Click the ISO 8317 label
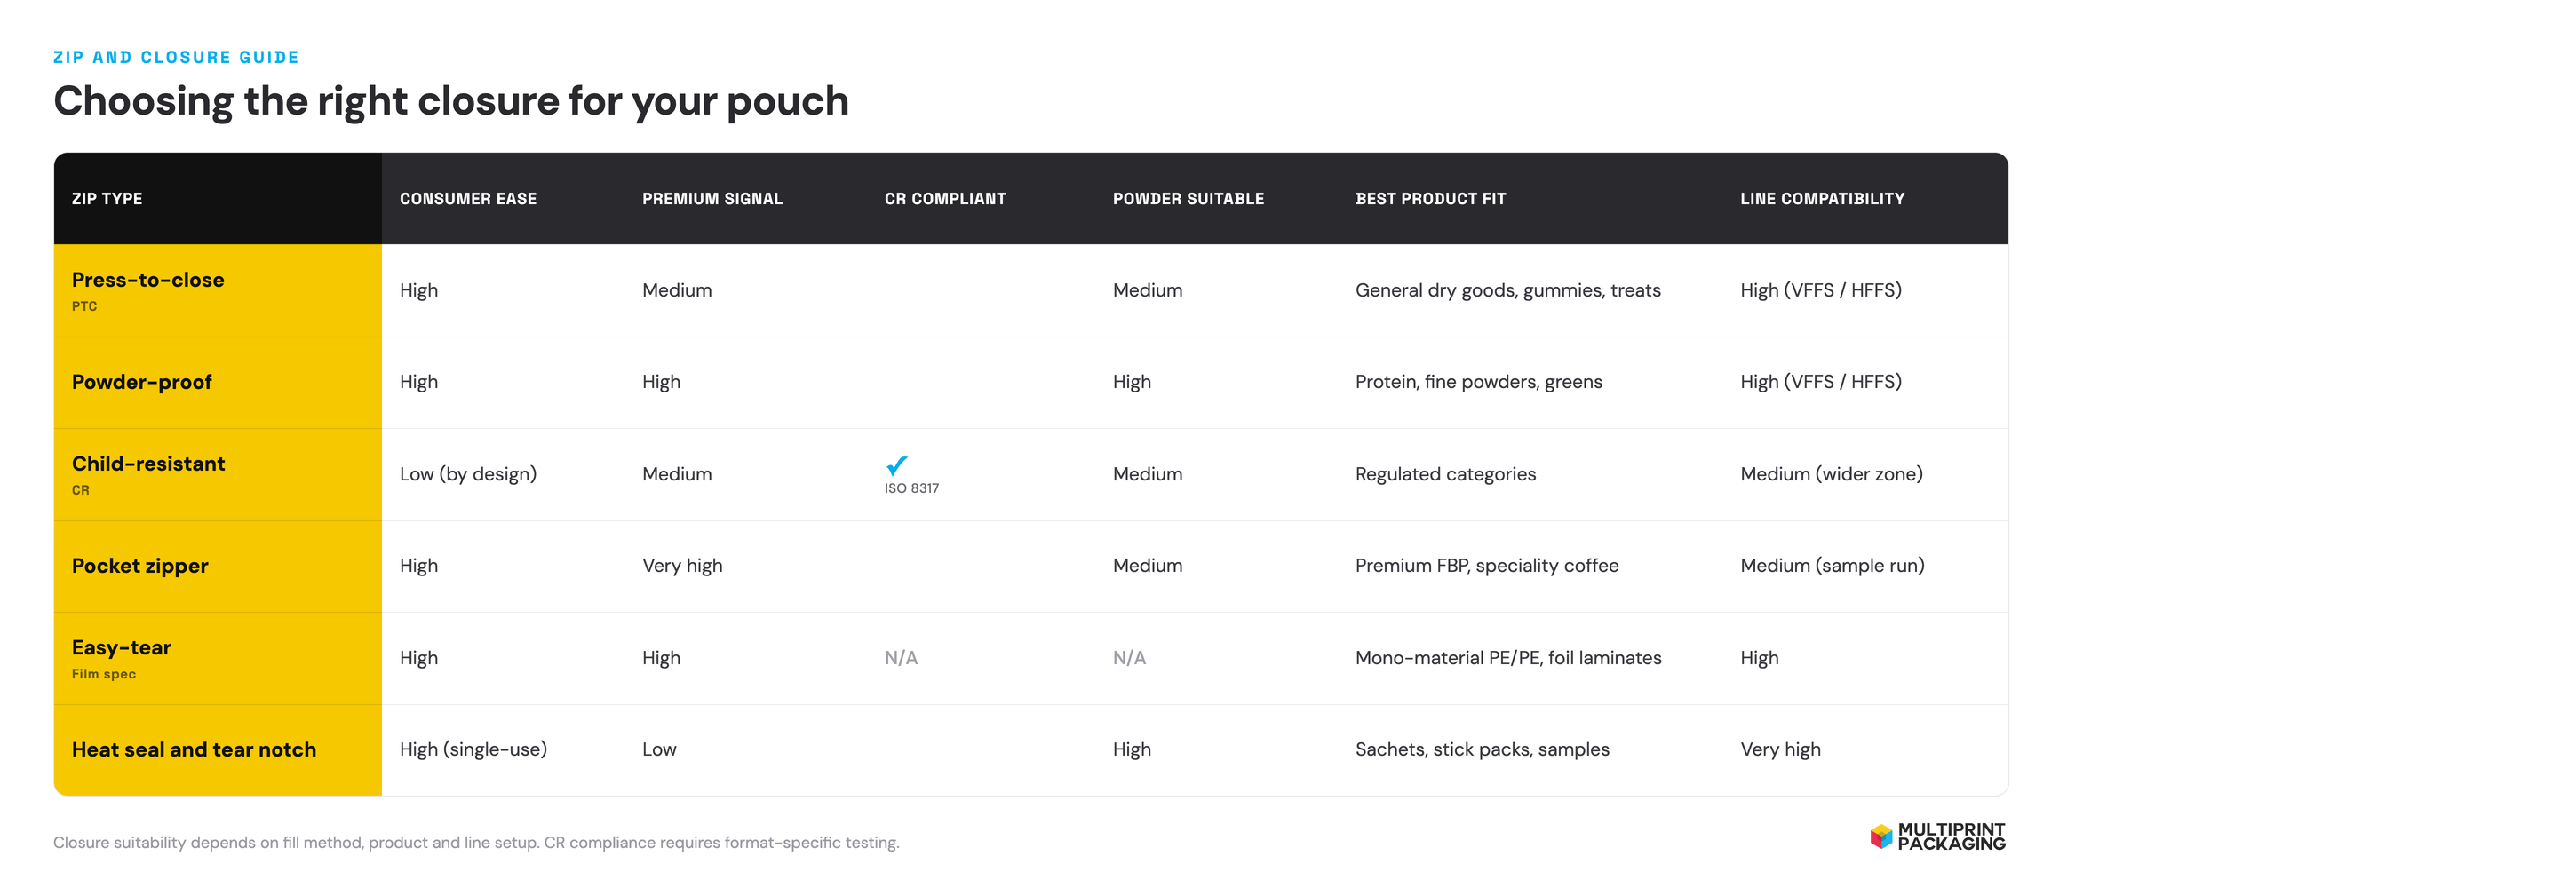This screenshot has height=896, width=2576. point(911,488)
